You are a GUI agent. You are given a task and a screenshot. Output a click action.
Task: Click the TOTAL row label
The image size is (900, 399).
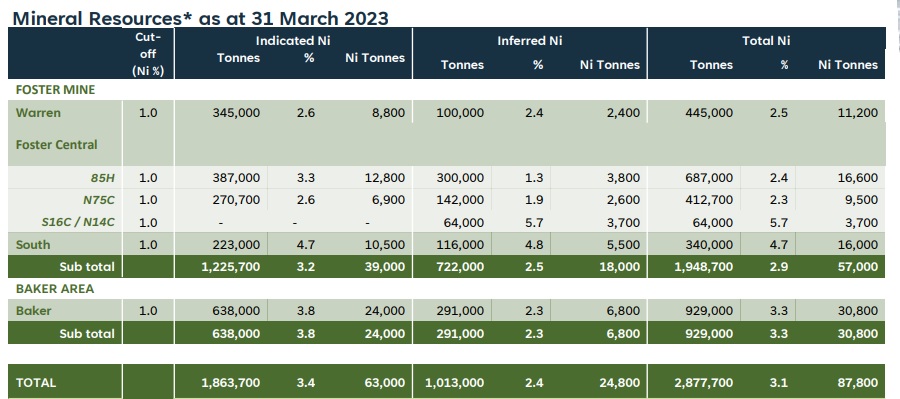coord(36,383)
